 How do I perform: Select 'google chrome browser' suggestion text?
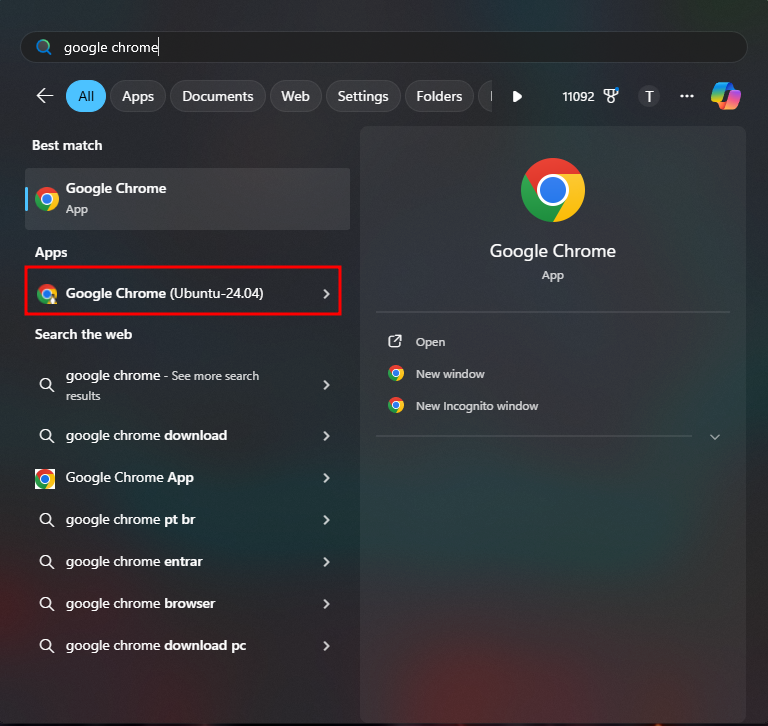tap(140, 604)
